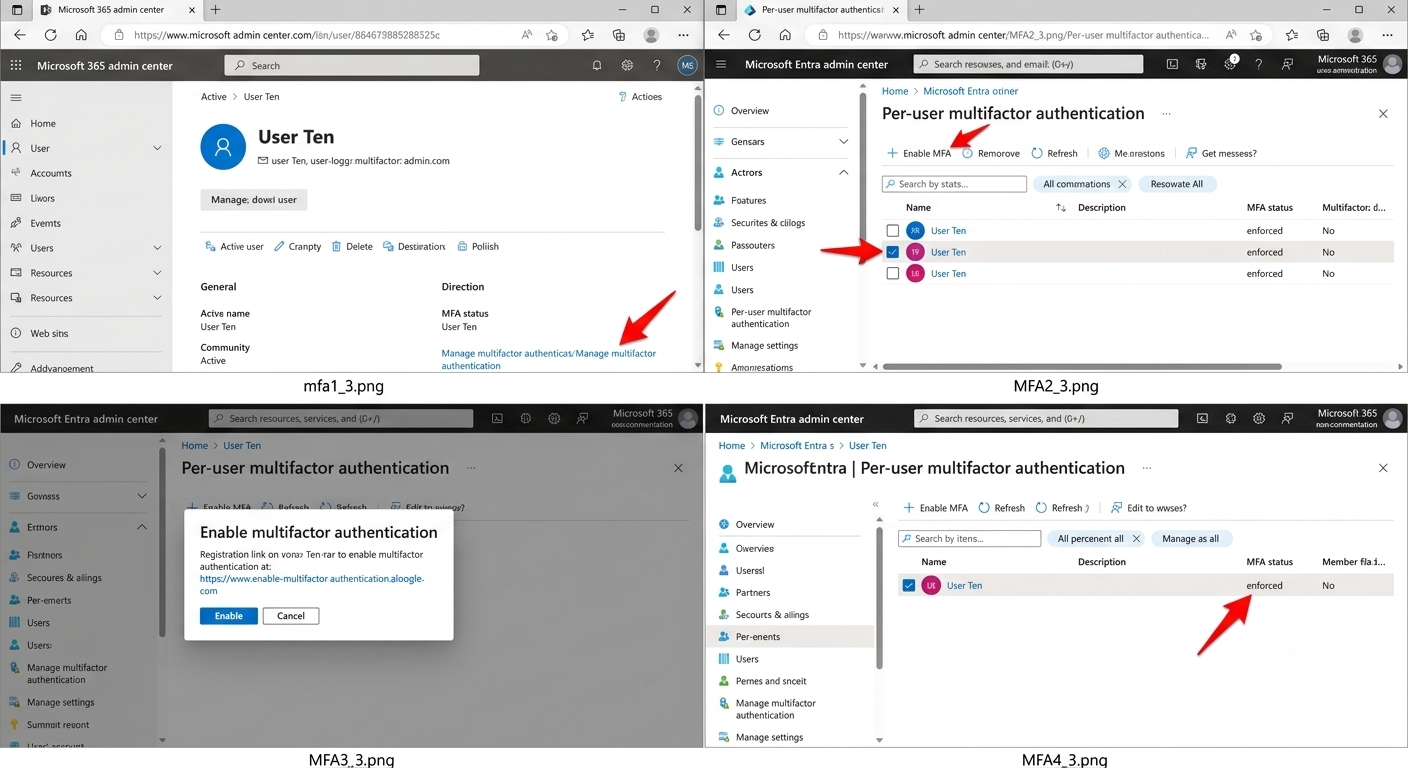Click the MS account avatar in Microsoft 365 admin center
This screenshot has width=1408, height=768.
687,65
